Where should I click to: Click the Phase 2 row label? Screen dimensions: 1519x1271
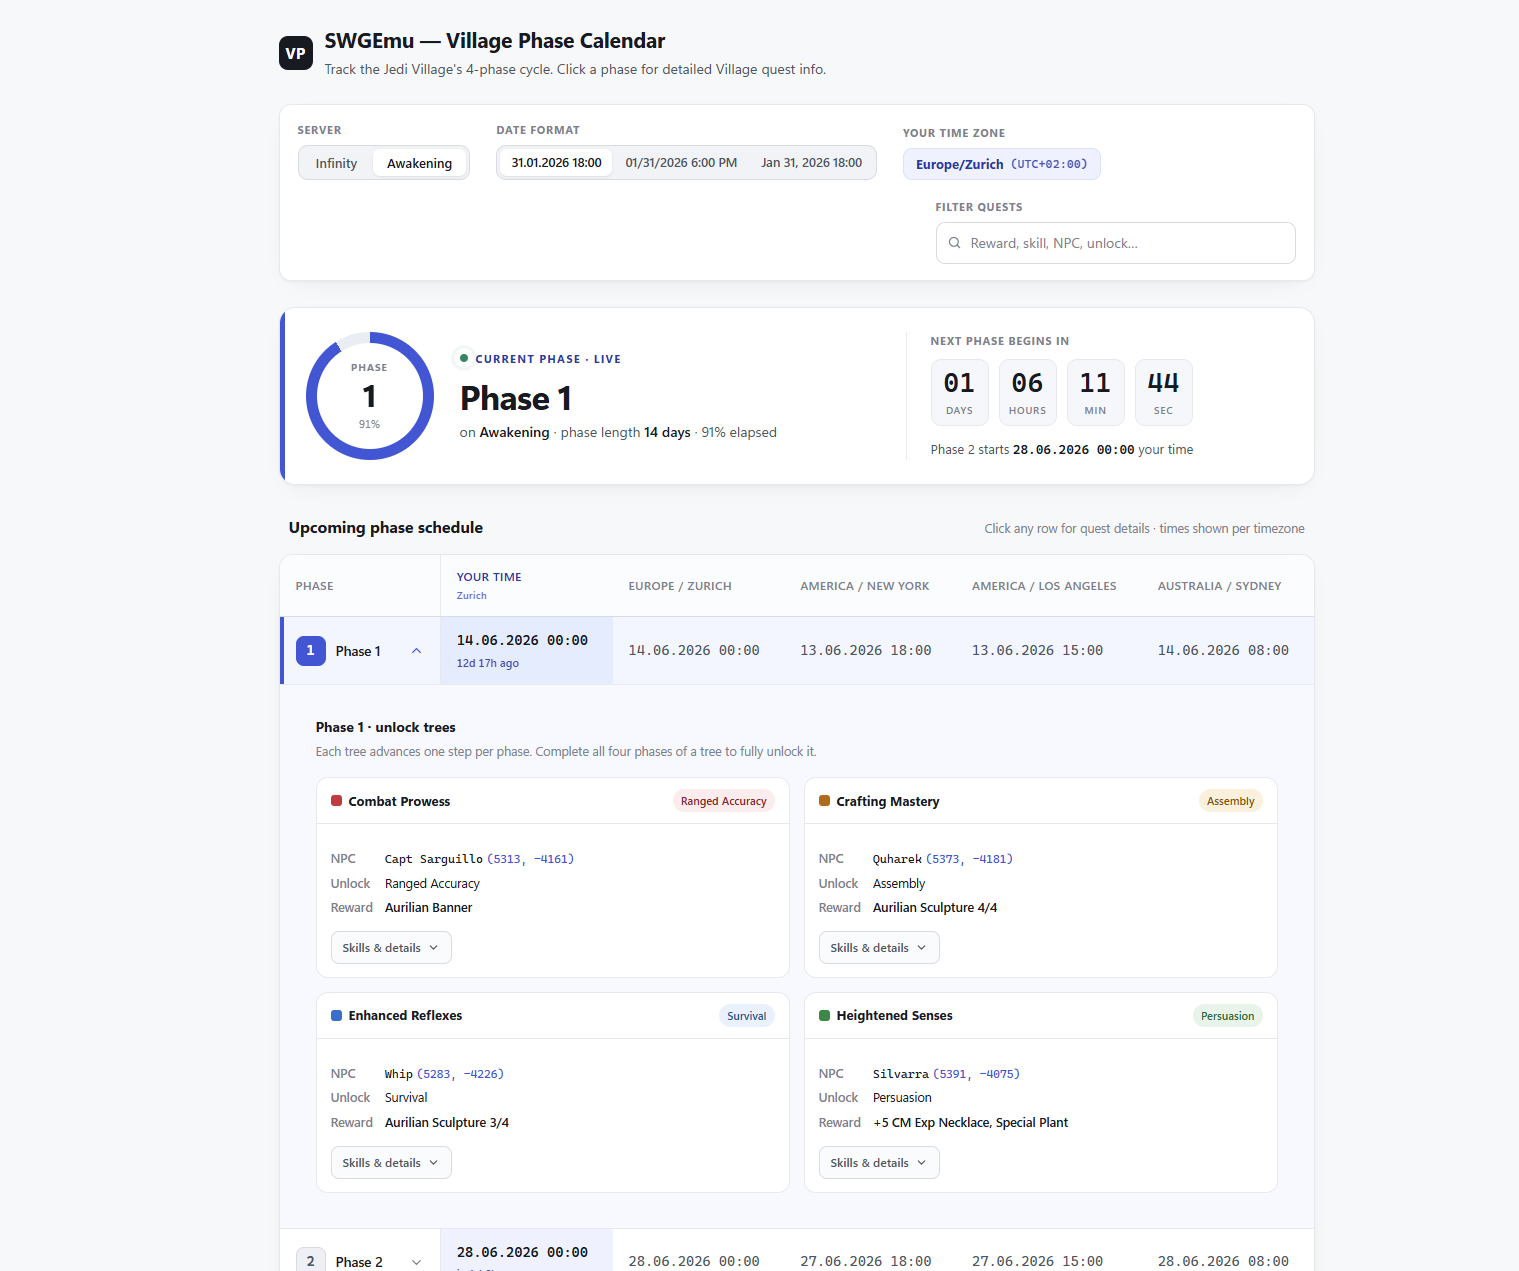[359, 1262]
